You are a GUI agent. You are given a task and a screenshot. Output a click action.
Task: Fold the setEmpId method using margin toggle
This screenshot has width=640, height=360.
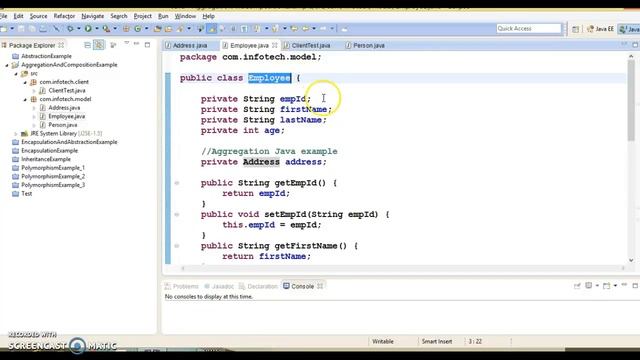pyautogui.click(x=177, y=214)
